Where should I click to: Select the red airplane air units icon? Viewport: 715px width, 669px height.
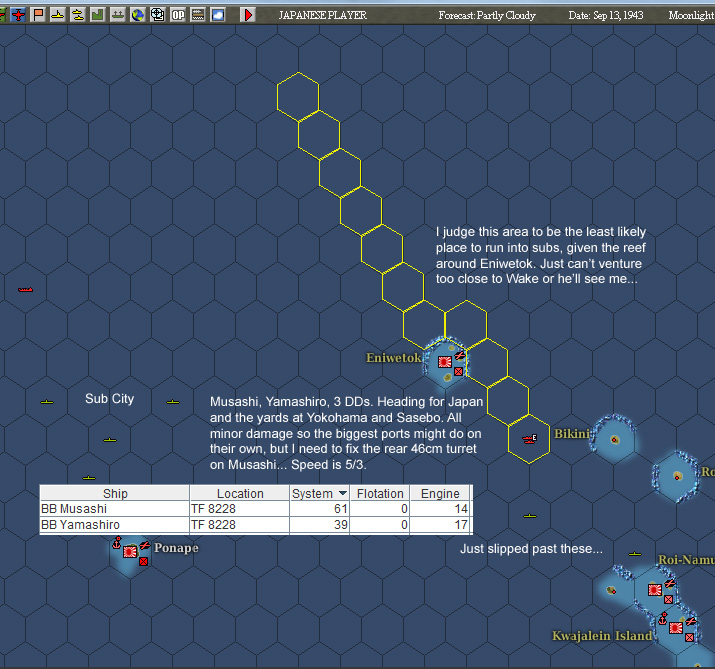(18, 15)
